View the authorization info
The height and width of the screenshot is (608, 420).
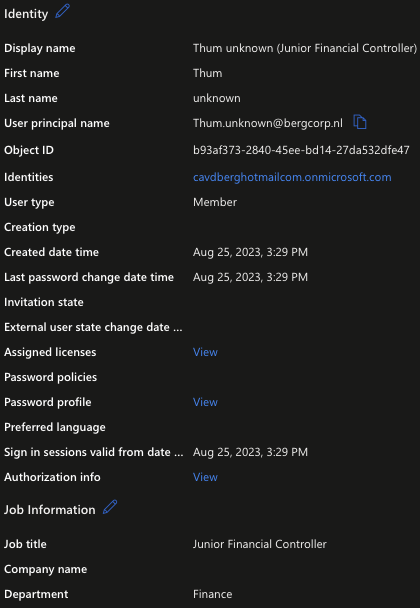tap(205, 477)
